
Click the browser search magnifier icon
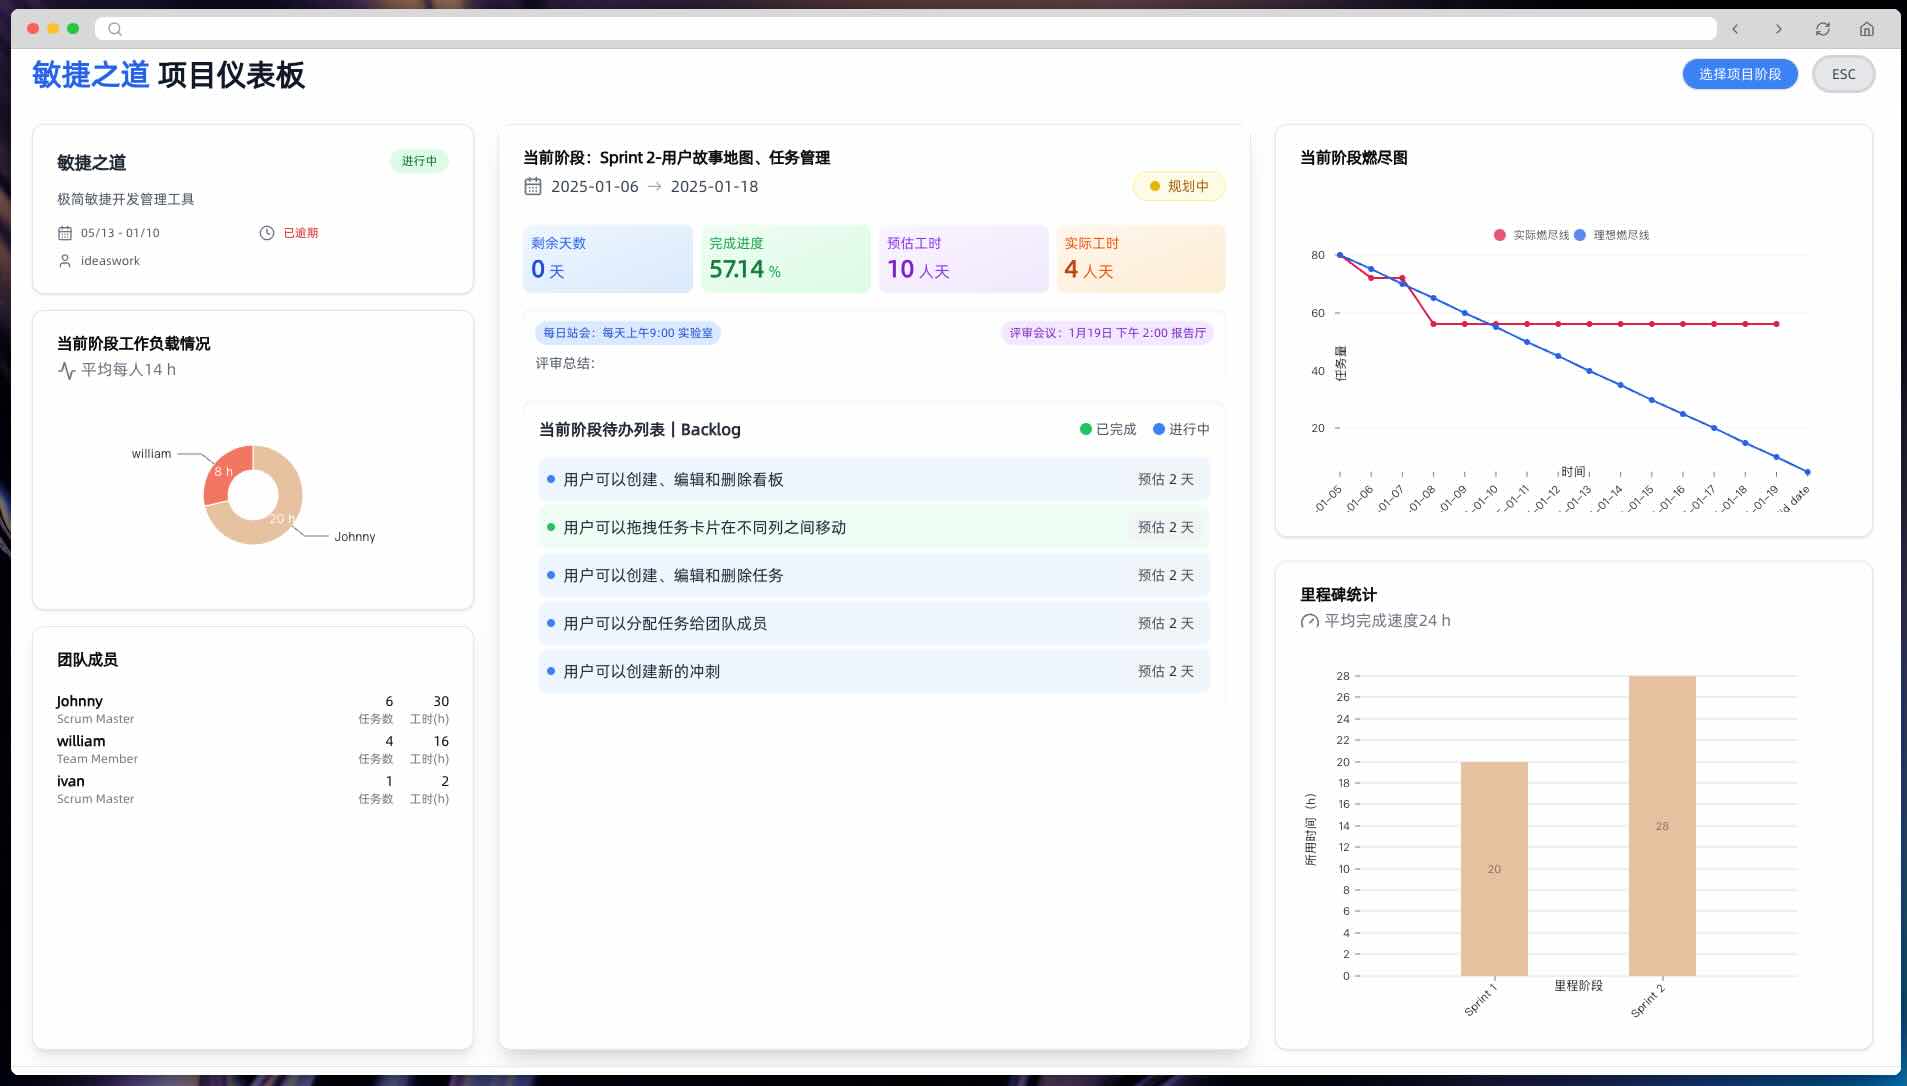pos(115,29)
